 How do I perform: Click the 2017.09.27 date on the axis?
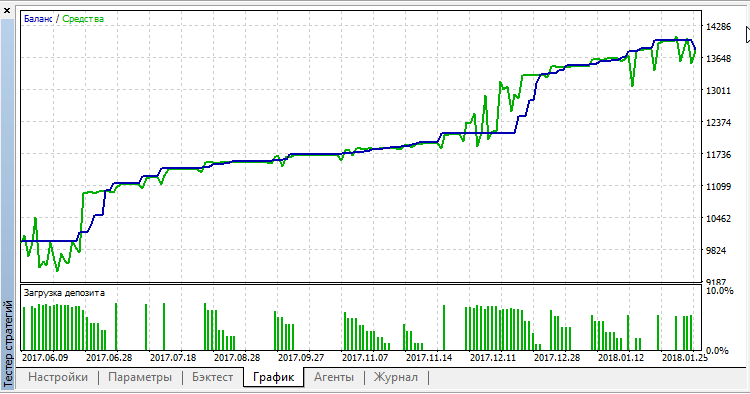[x=301, y=358]
